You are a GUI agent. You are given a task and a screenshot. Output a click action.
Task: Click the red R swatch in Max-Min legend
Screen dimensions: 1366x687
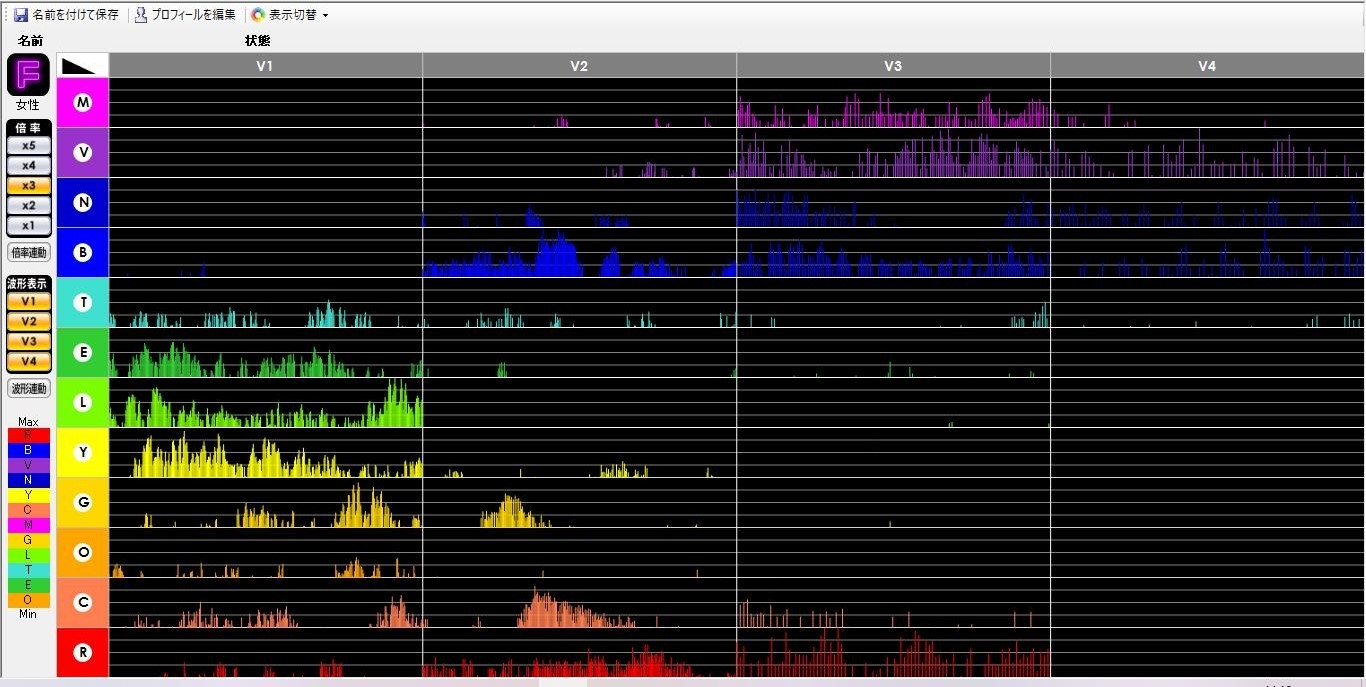point(28,435)
